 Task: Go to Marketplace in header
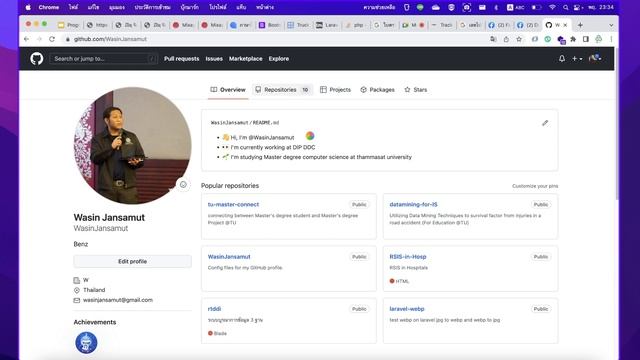tap(245, 59)
